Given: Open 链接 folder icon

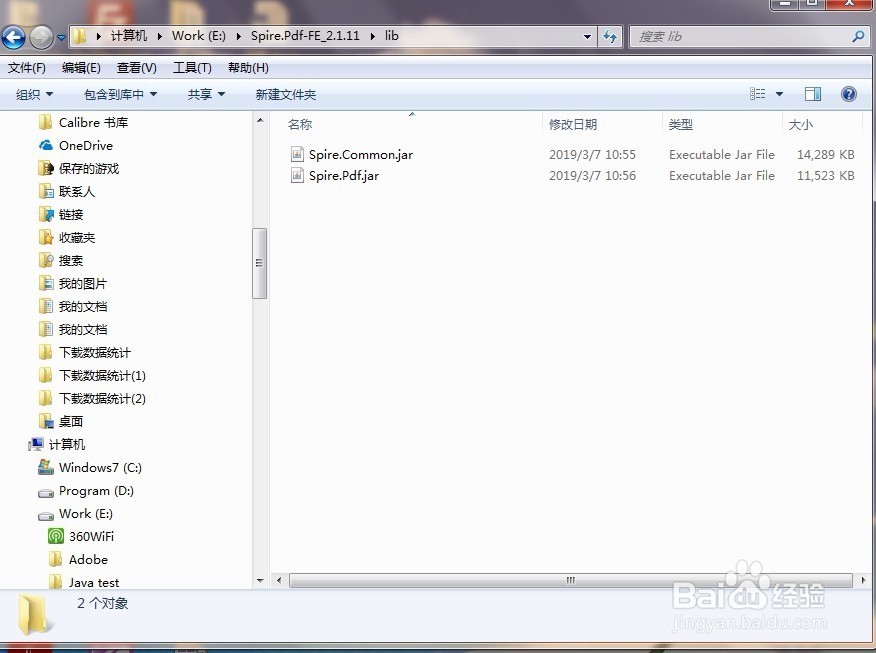Looking at the screenshot, I should [x=46, y=215].
